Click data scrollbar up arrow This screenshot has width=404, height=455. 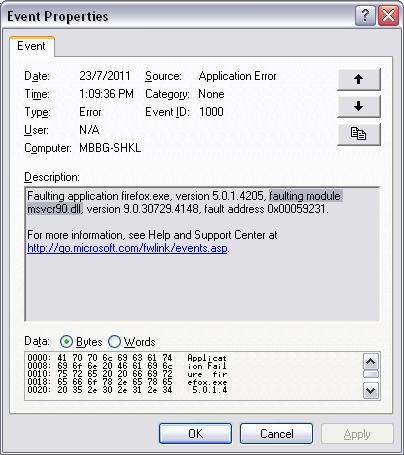click(371, 361)
